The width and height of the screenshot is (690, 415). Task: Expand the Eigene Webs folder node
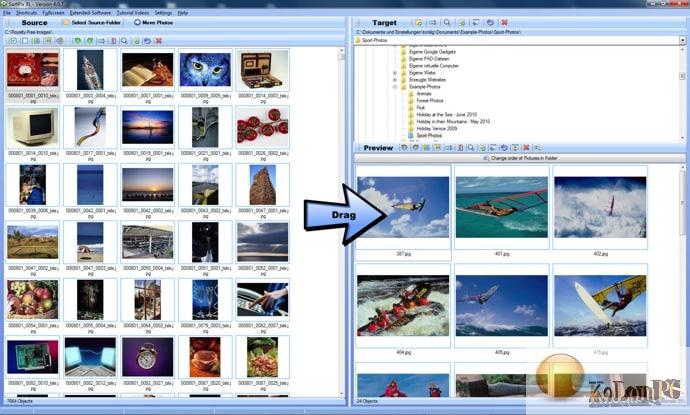395,73
